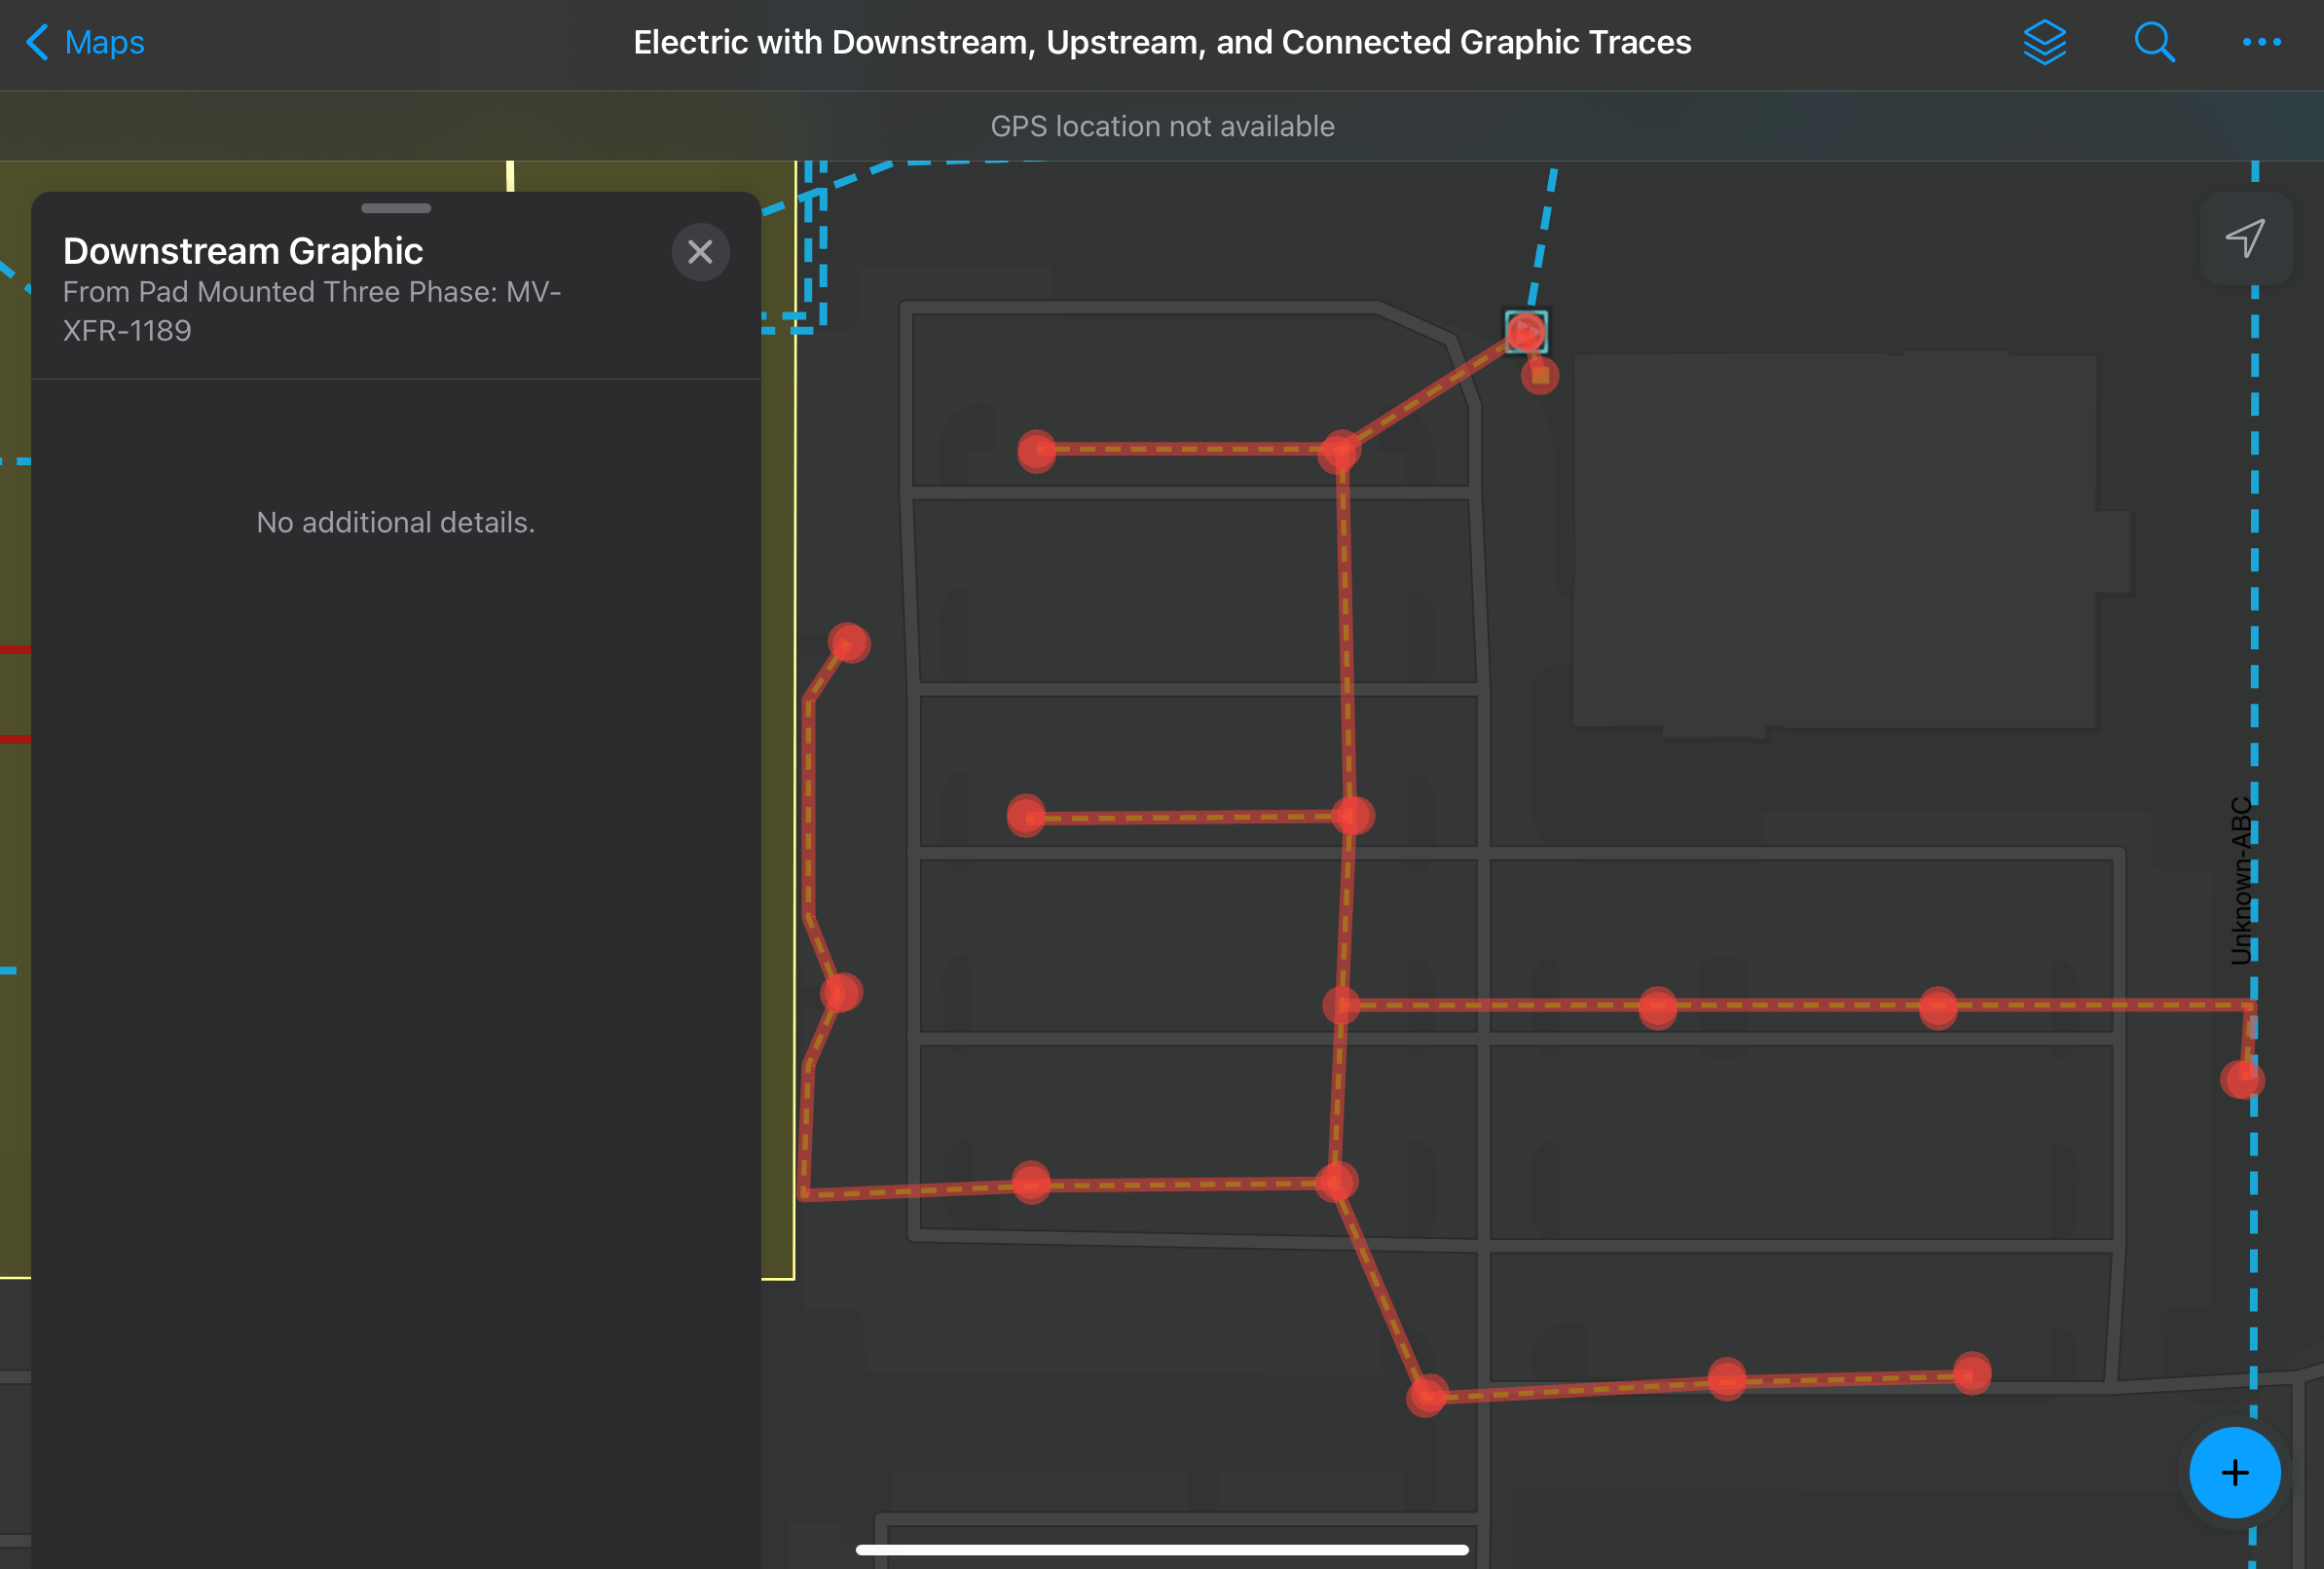The width and height of the screenshot is (2324, 1569).
Task: Tap the GPS location not available banner
Action: coord(1162,126)
